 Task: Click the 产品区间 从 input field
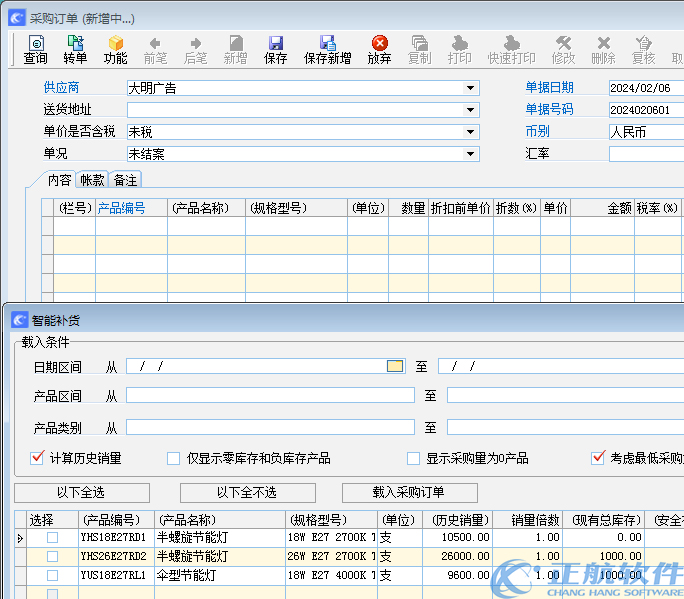pos(269,396)
